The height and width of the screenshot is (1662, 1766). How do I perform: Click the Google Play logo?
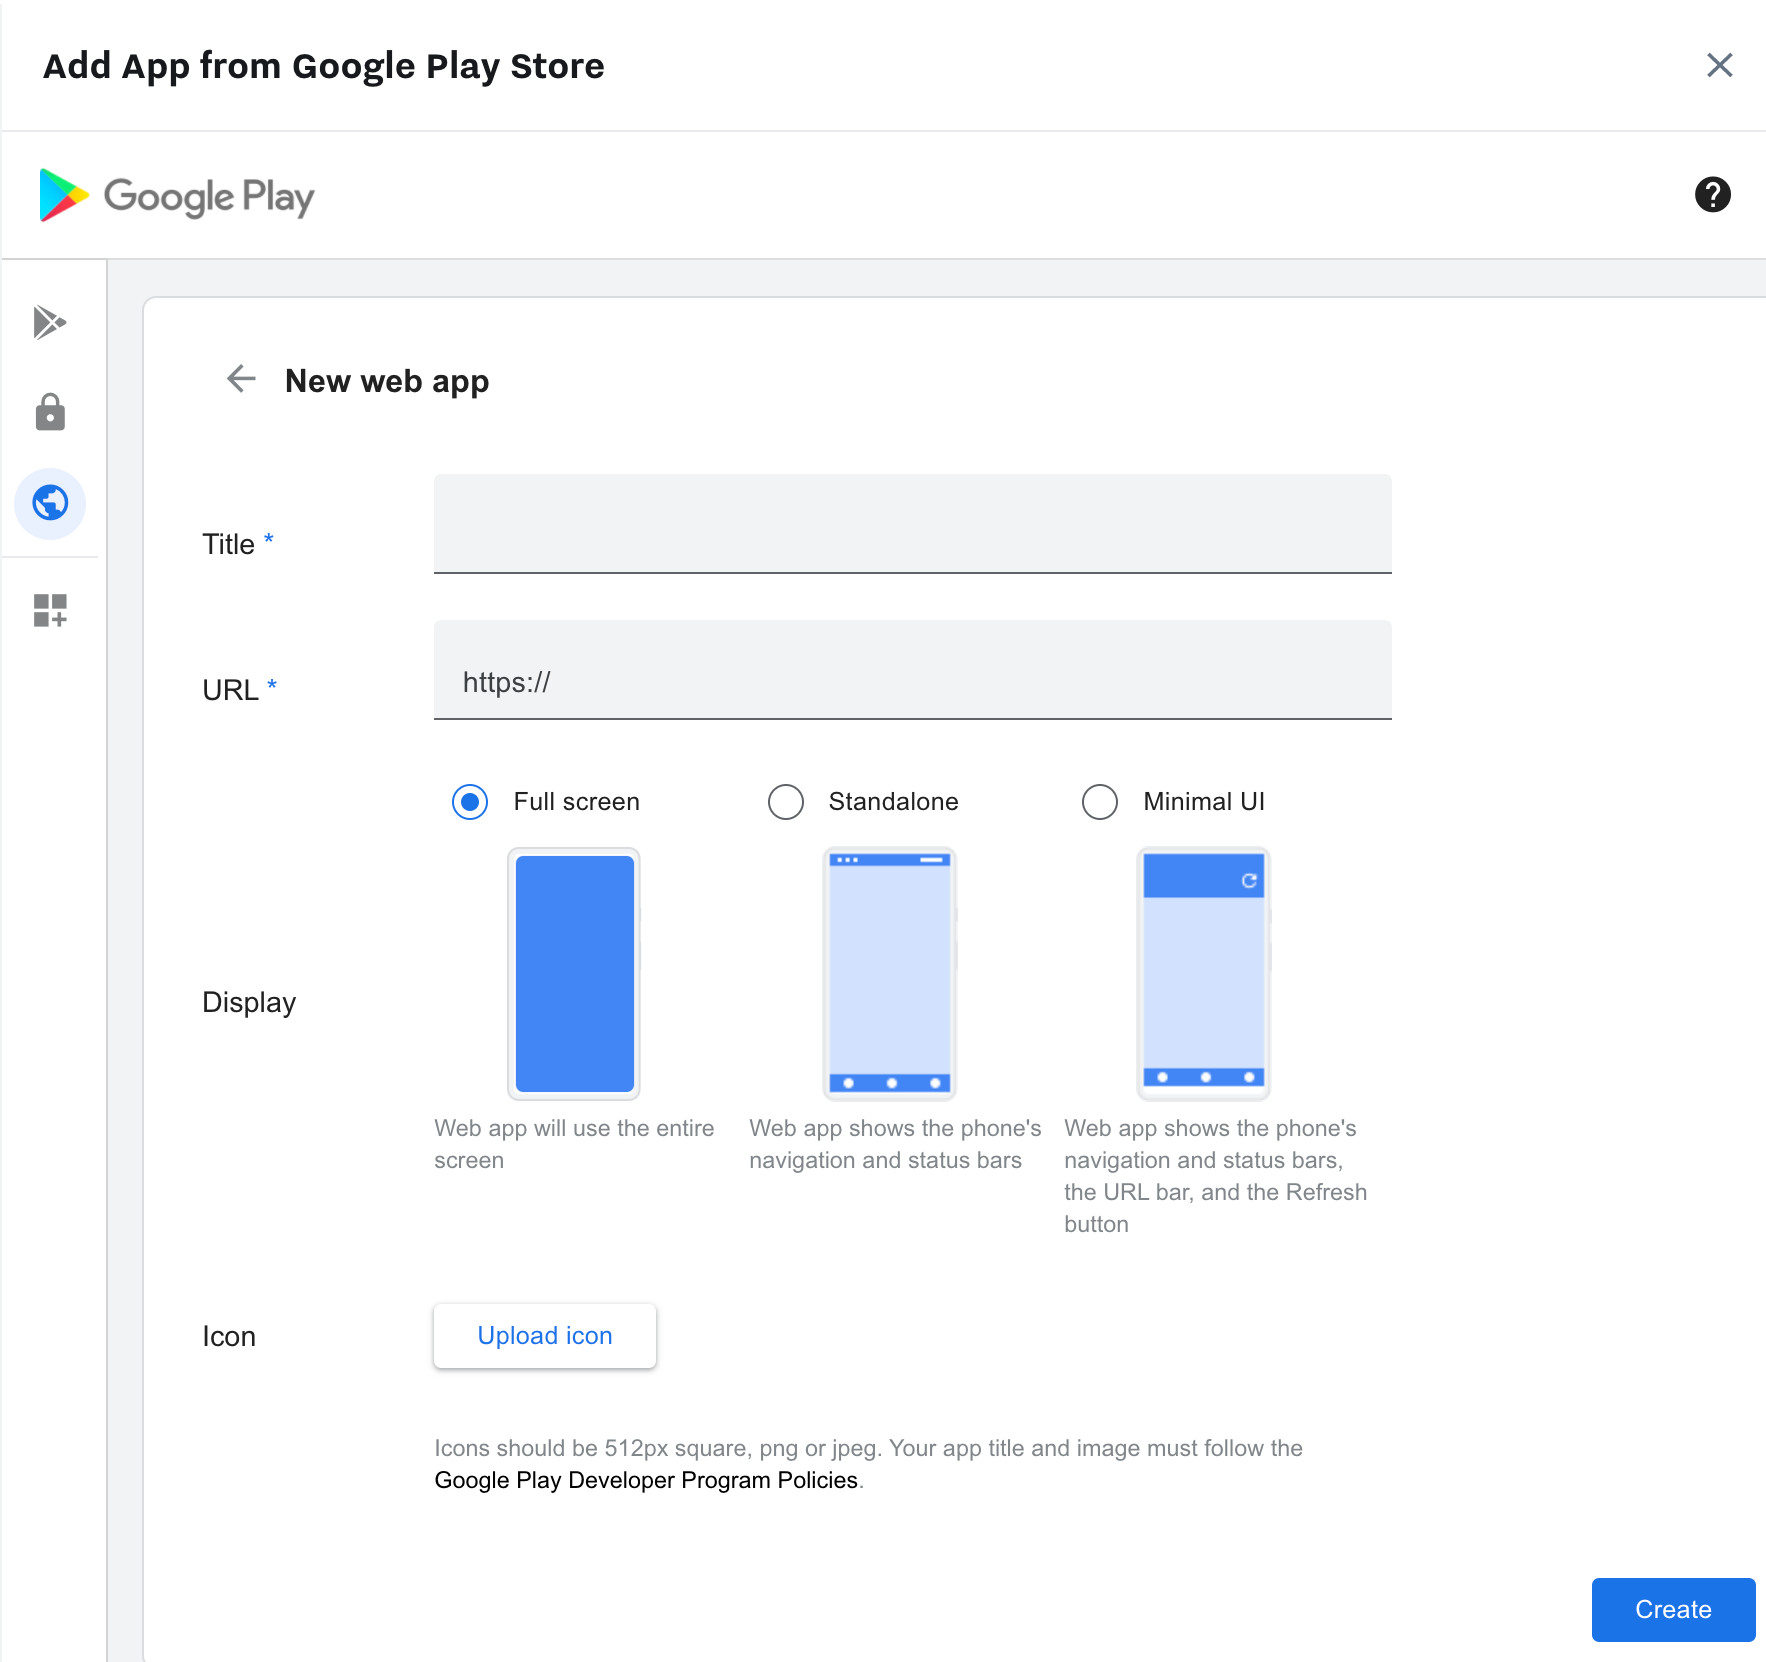click(177, 196)
